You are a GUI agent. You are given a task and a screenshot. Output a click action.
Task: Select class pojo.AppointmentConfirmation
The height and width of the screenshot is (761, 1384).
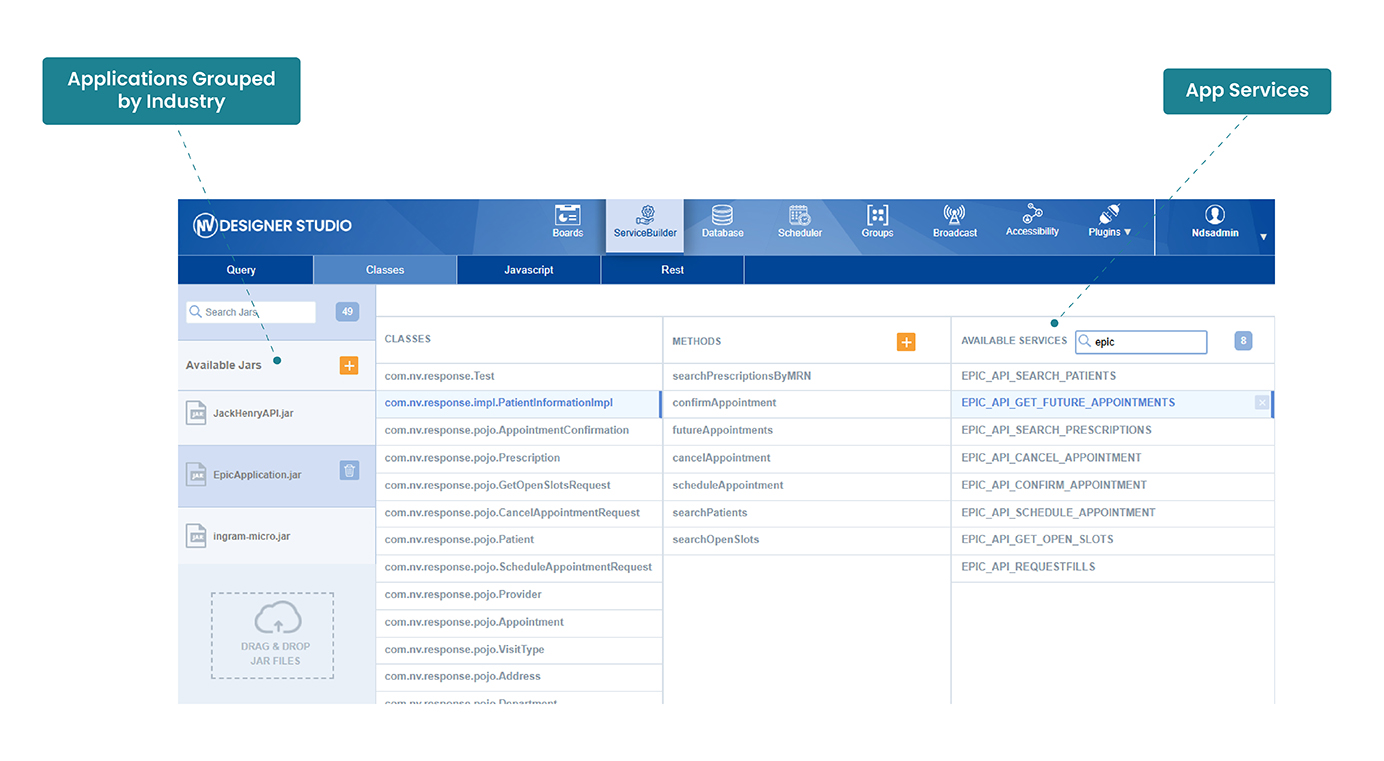[519, 430]
